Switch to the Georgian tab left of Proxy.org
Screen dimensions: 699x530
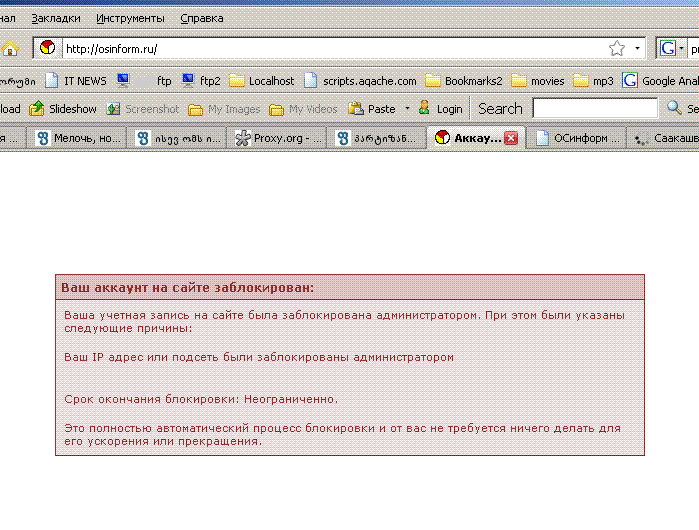coord(177,138)
